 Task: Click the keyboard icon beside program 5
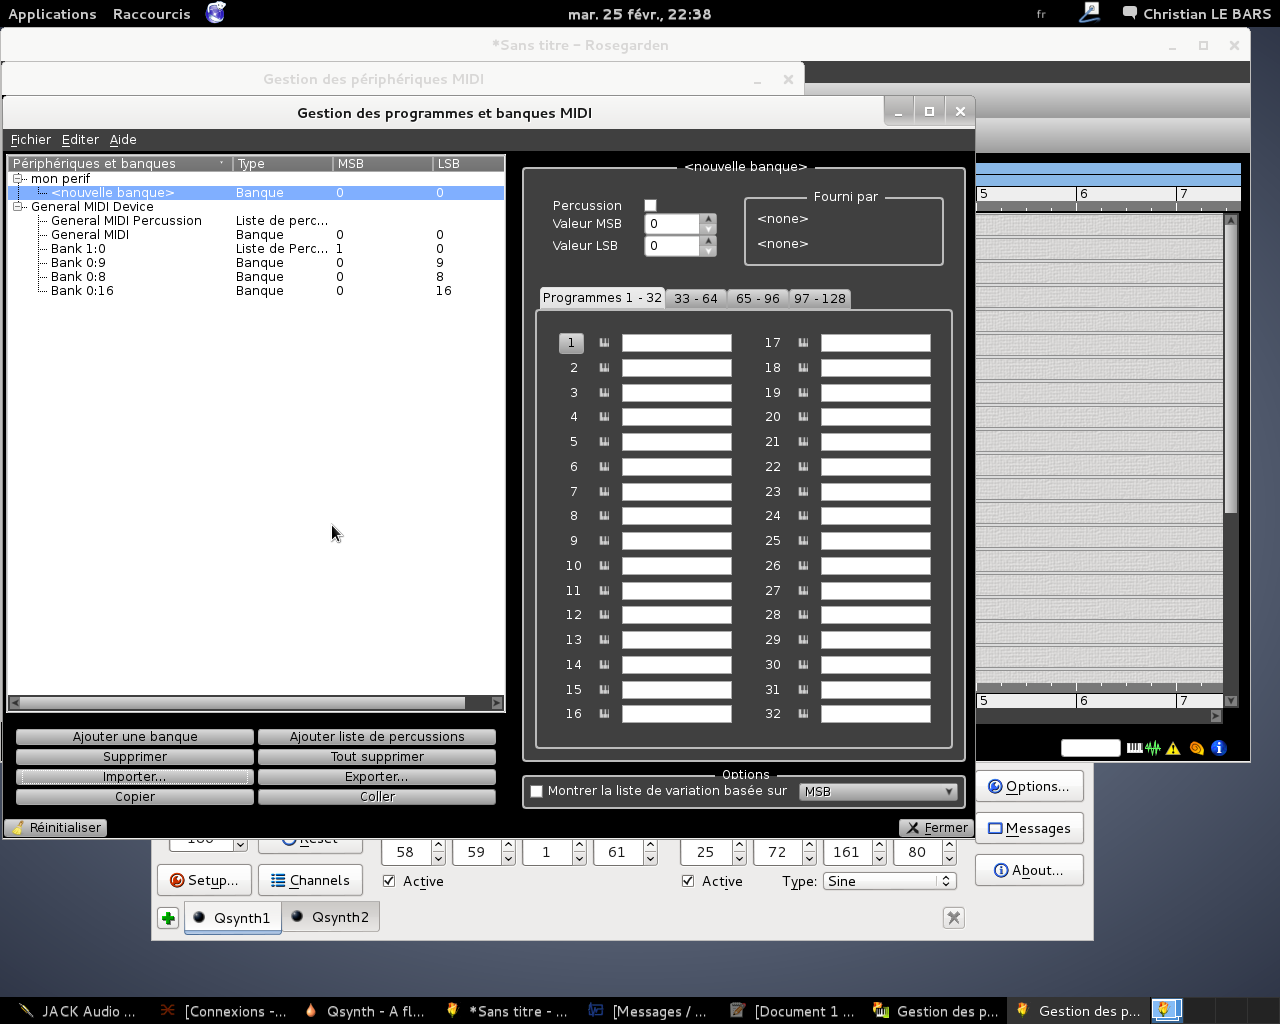[x=604, y=442]
